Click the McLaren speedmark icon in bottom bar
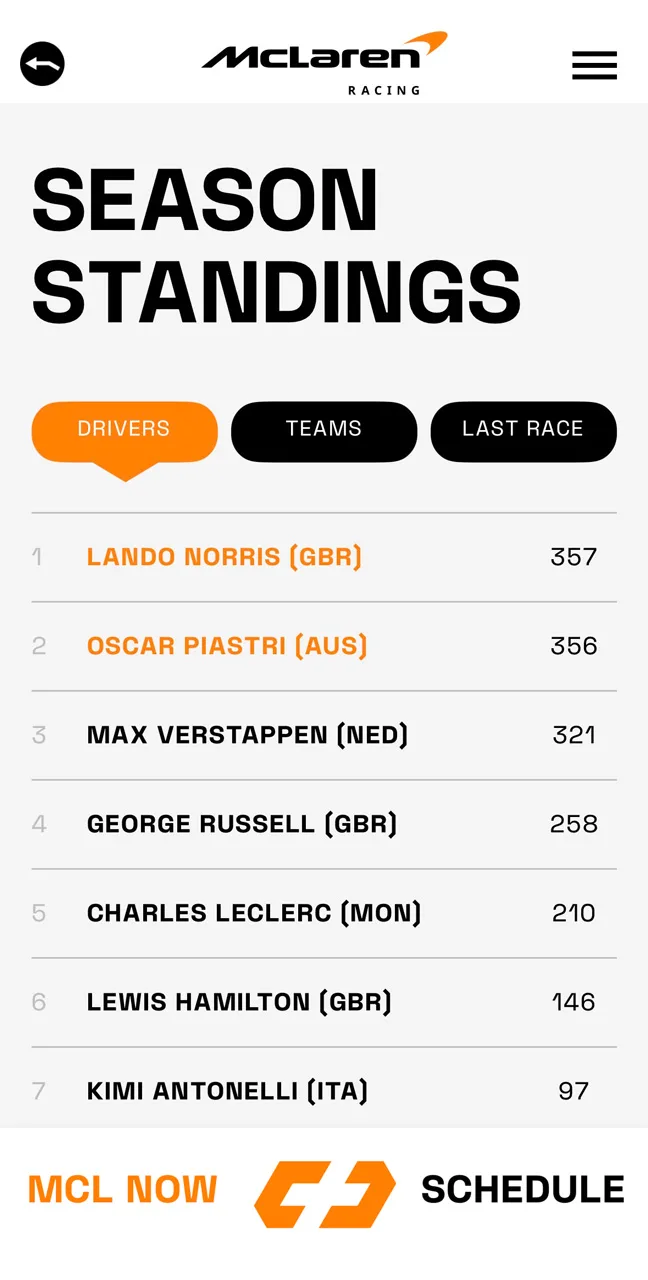This screenshot has width=648, height=1280. pyautogui.click(x=324, y=1190)
